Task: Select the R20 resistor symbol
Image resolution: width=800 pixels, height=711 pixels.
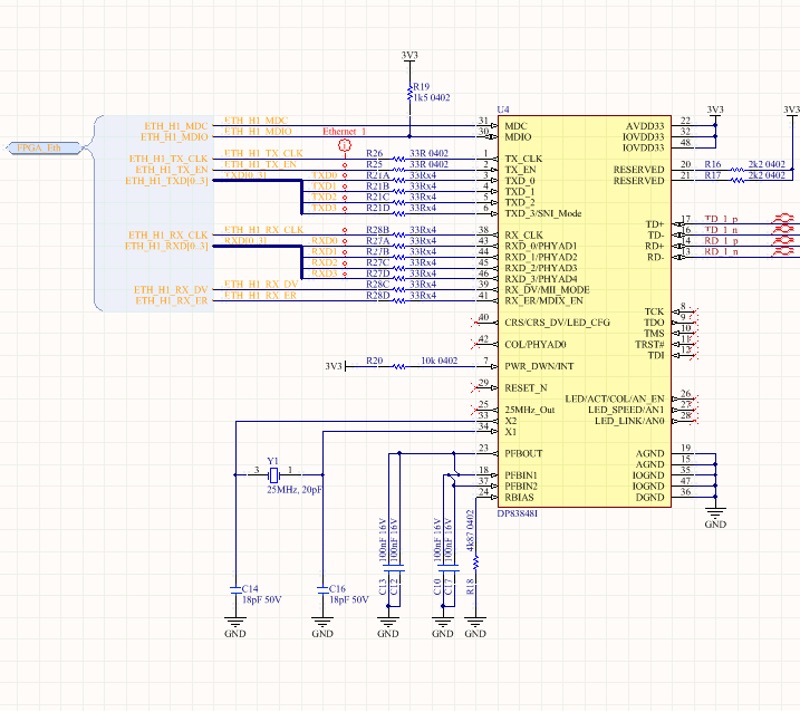Action: tap(399, 366)
